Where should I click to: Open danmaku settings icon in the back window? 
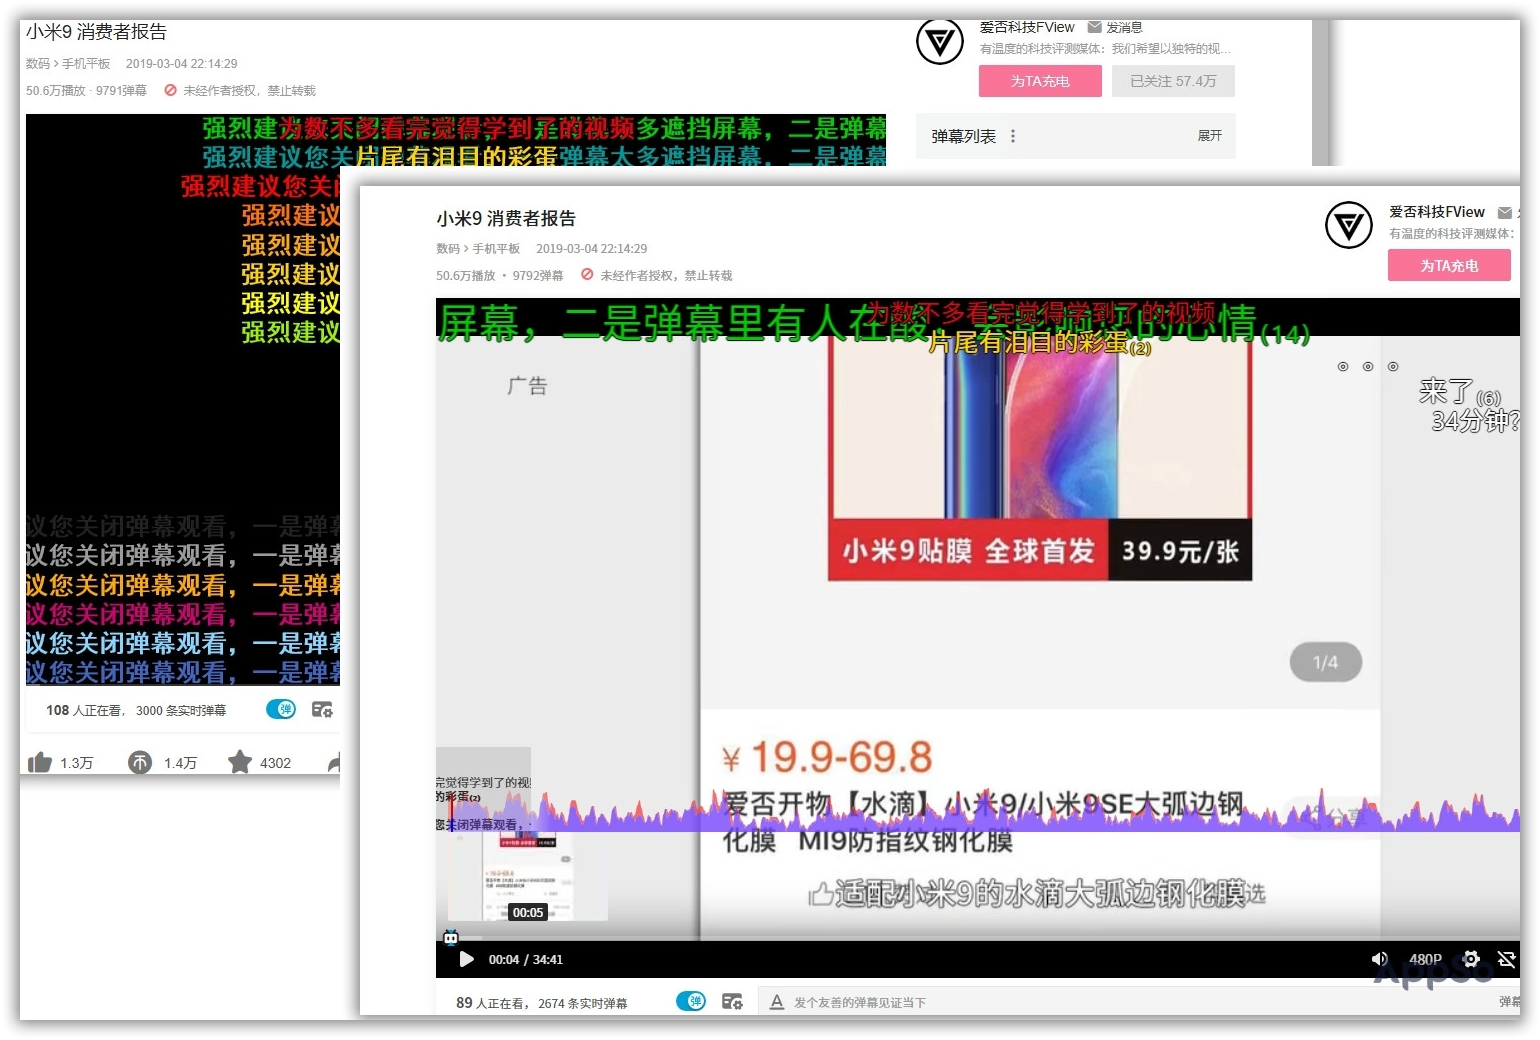tap(322, 709)
